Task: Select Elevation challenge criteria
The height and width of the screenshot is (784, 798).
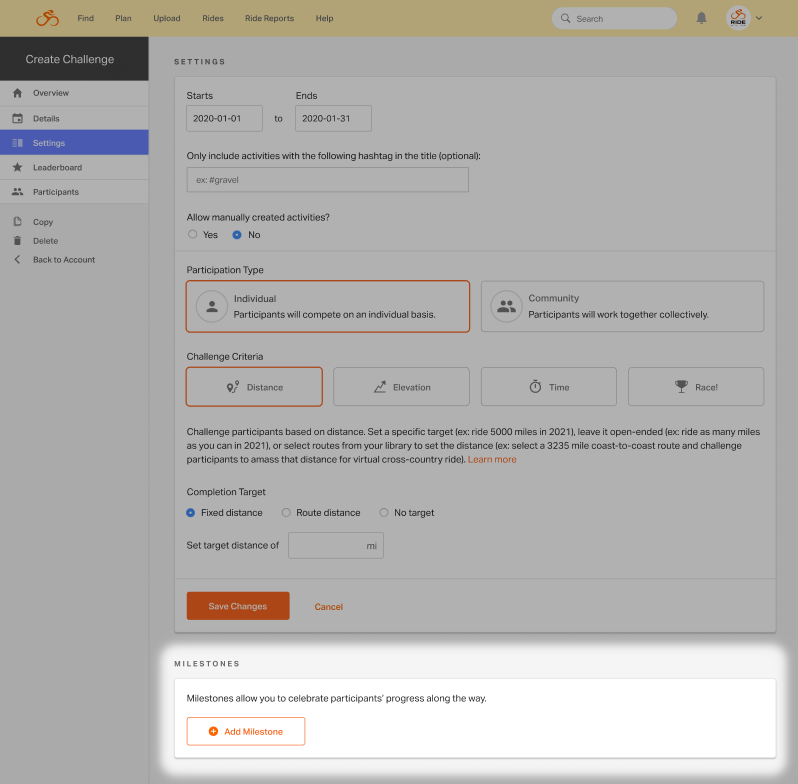Action: (x=402, y=387)
